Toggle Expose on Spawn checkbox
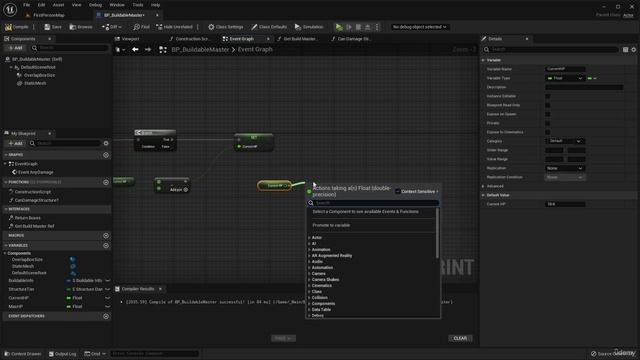The image size is (640, 360). coord(548,114)
